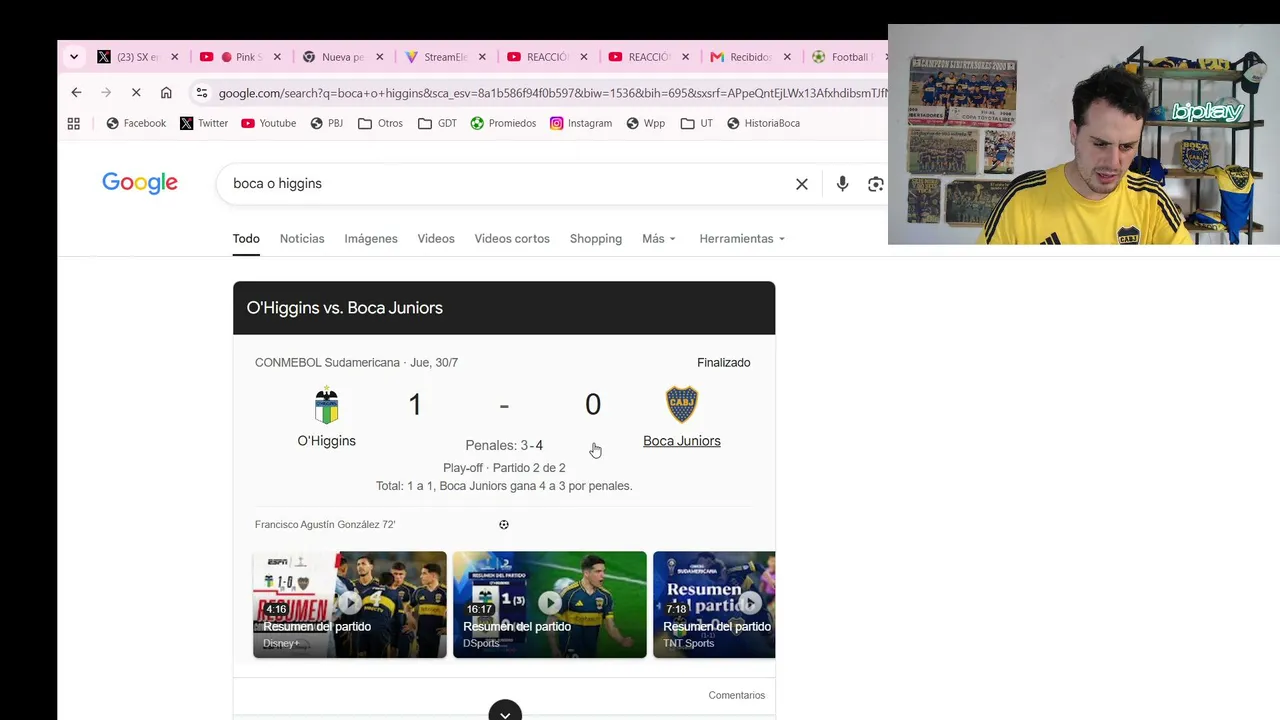Start a voice search with the microphone
The height and width of the screenshot is (720, 1280).
[x=842, y=184]
